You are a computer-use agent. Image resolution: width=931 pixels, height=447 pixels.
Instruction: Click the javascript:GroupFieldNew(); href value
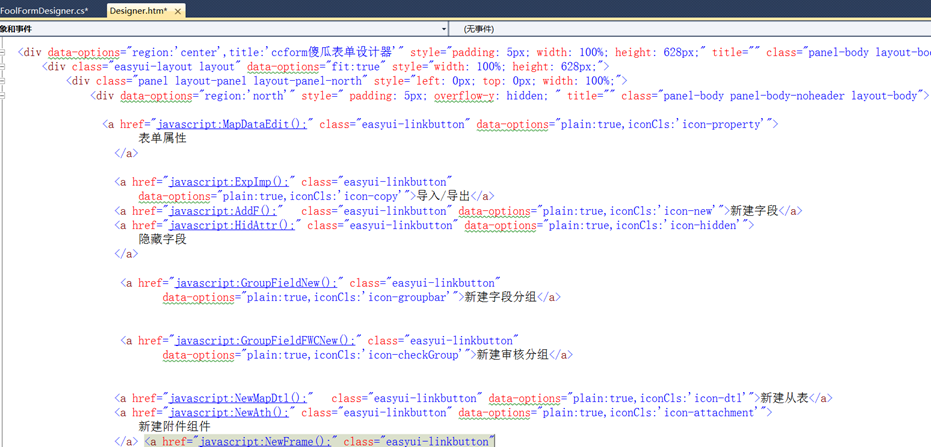point(256,283)
